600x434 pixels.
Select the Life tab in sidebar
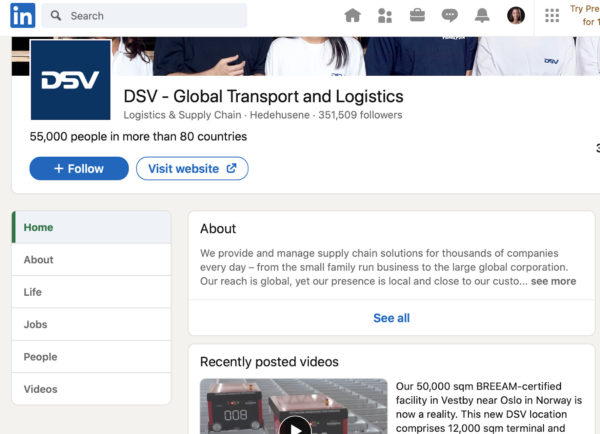pyautogui.click(x=91, y=292)
